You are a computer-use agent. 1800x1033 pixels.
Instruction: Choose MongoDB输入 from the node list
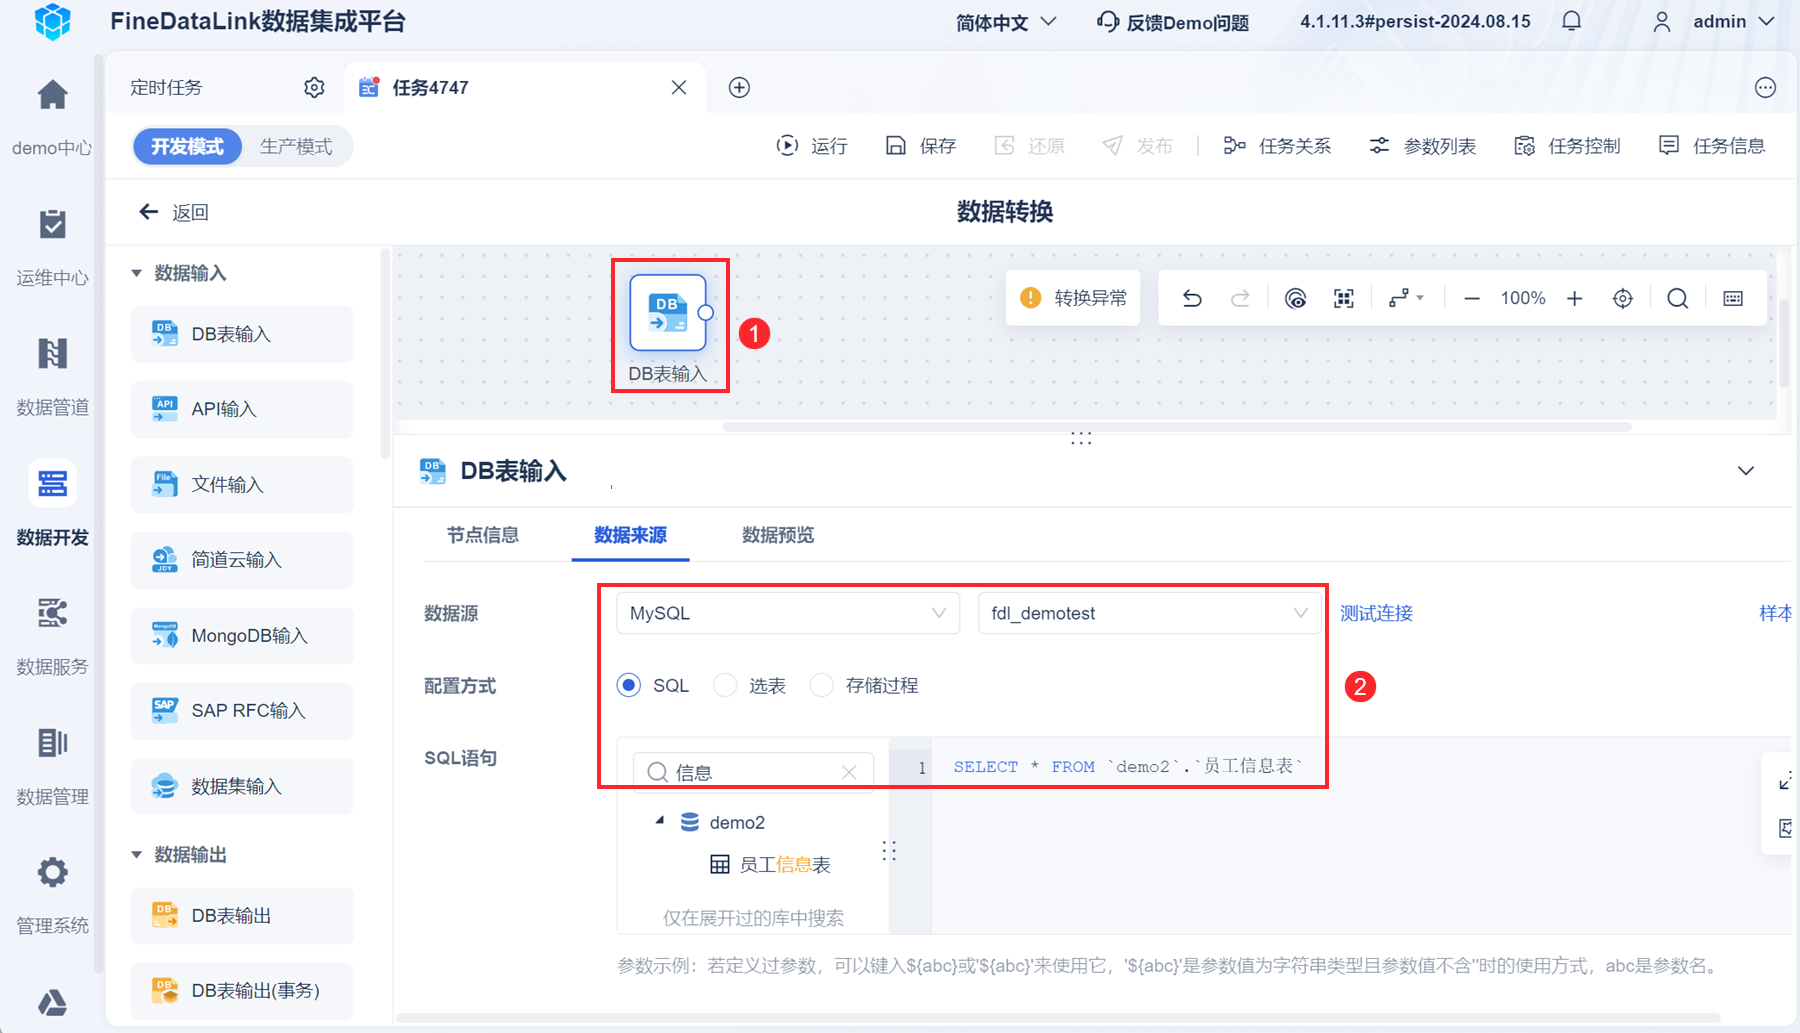(x=242, y=636)
